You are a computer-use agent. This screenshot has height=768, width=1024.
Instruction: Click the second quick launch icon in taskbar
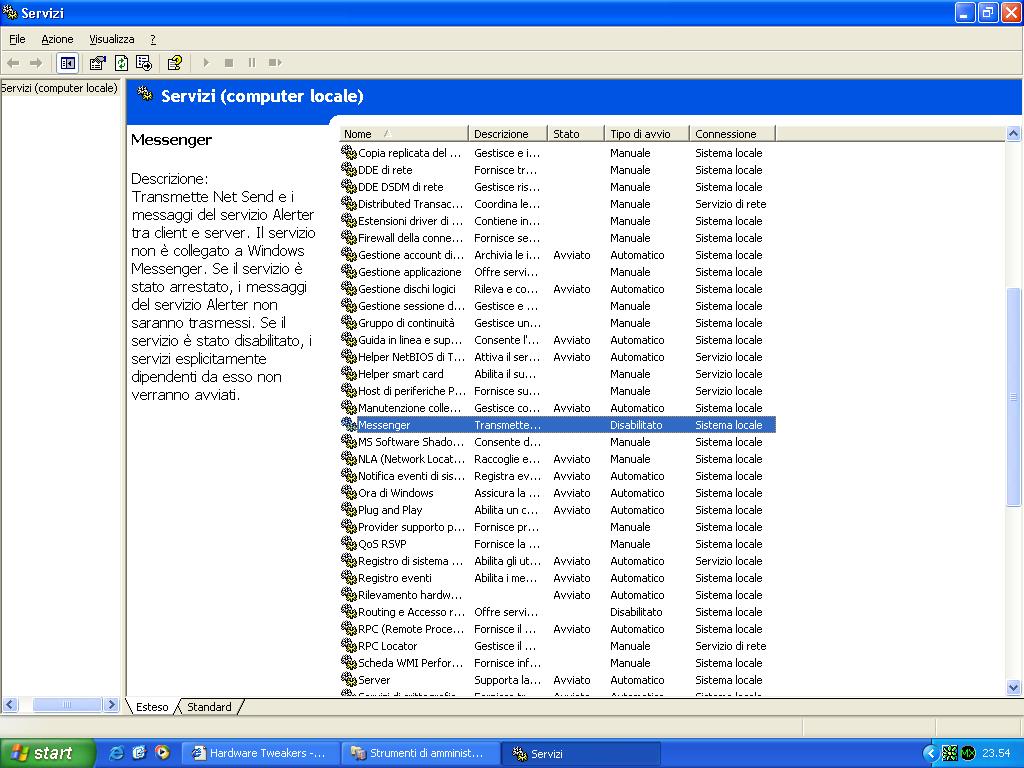139,752
